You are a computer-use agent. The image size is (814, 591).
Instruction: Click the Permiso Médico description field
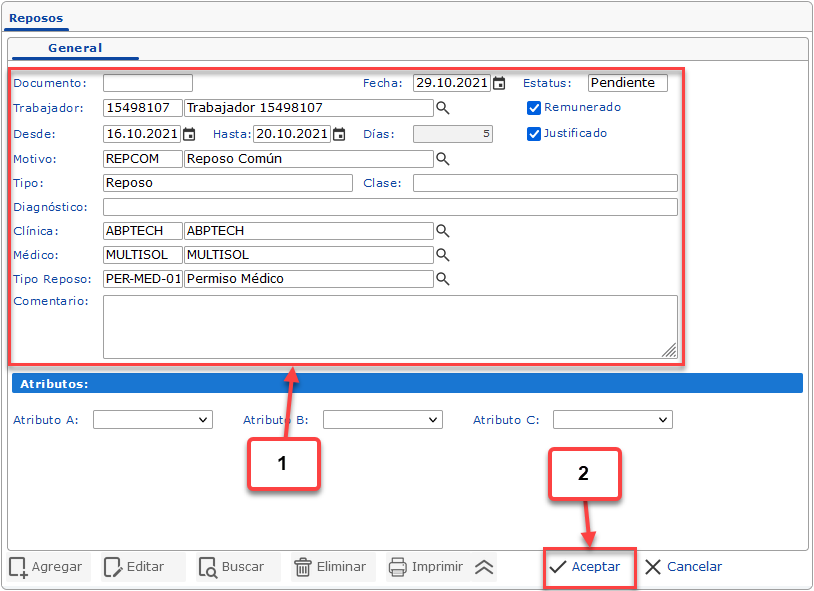309,279
